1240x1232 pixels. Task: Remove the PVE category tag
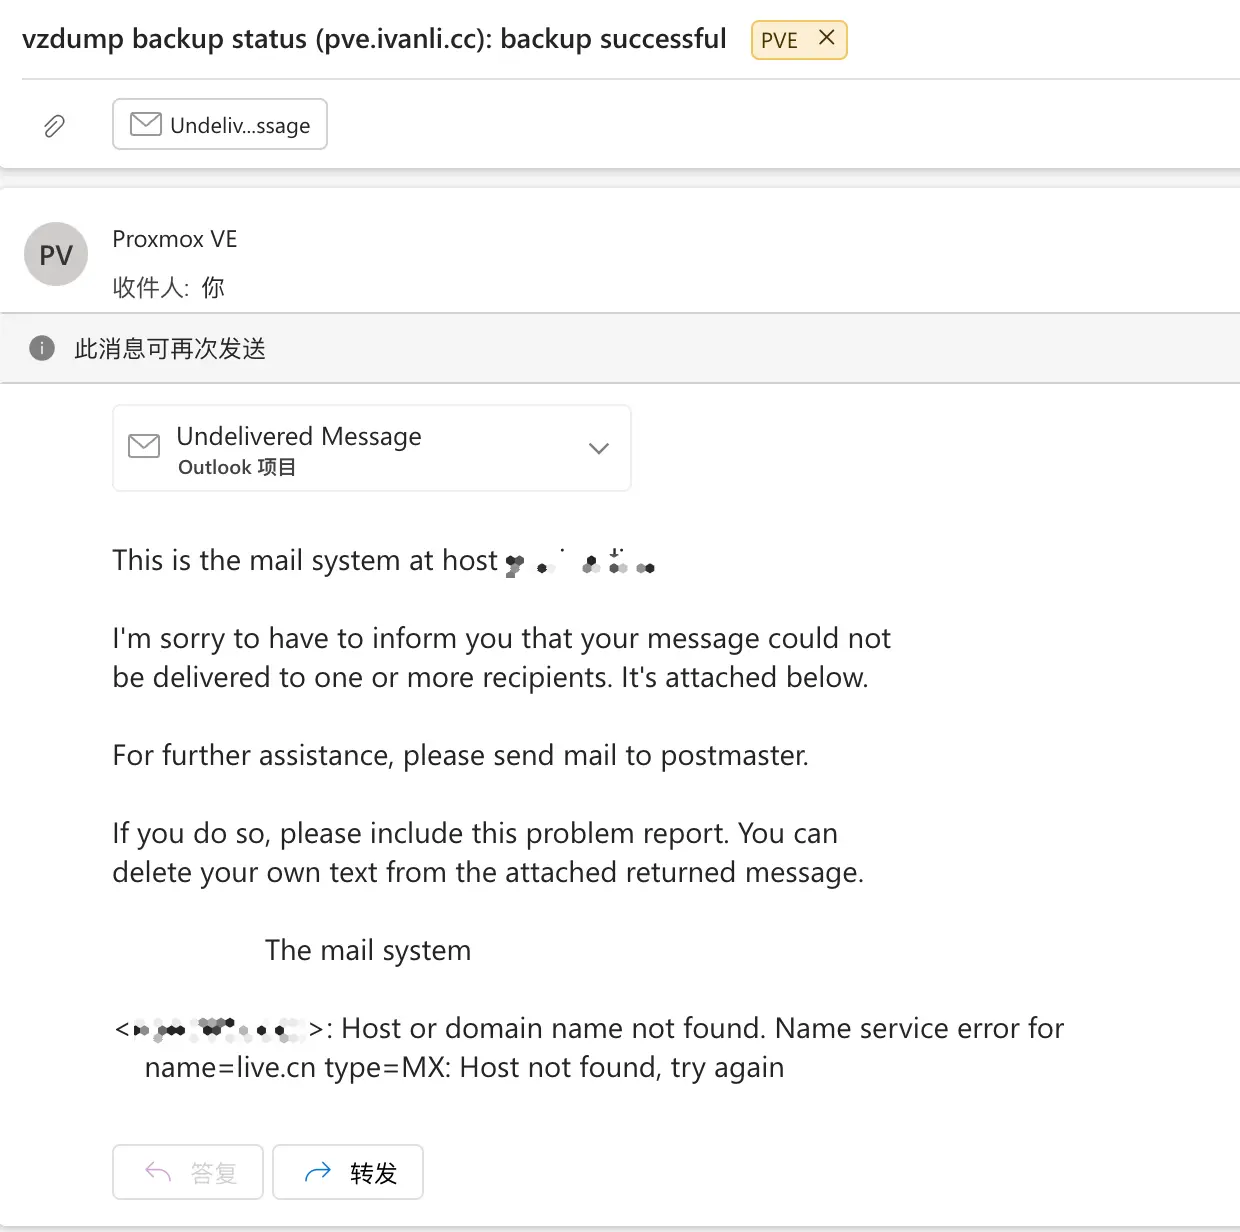coord(827,38)
